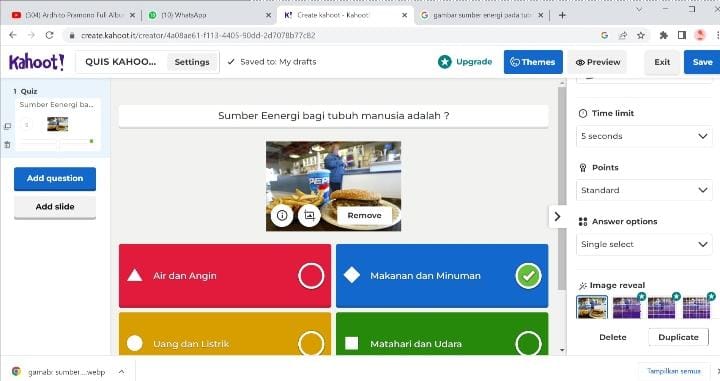The height and width of the screenshot is (381, 720).
Task: Collapse the right settings panel arrow
Action: (557, 216)
